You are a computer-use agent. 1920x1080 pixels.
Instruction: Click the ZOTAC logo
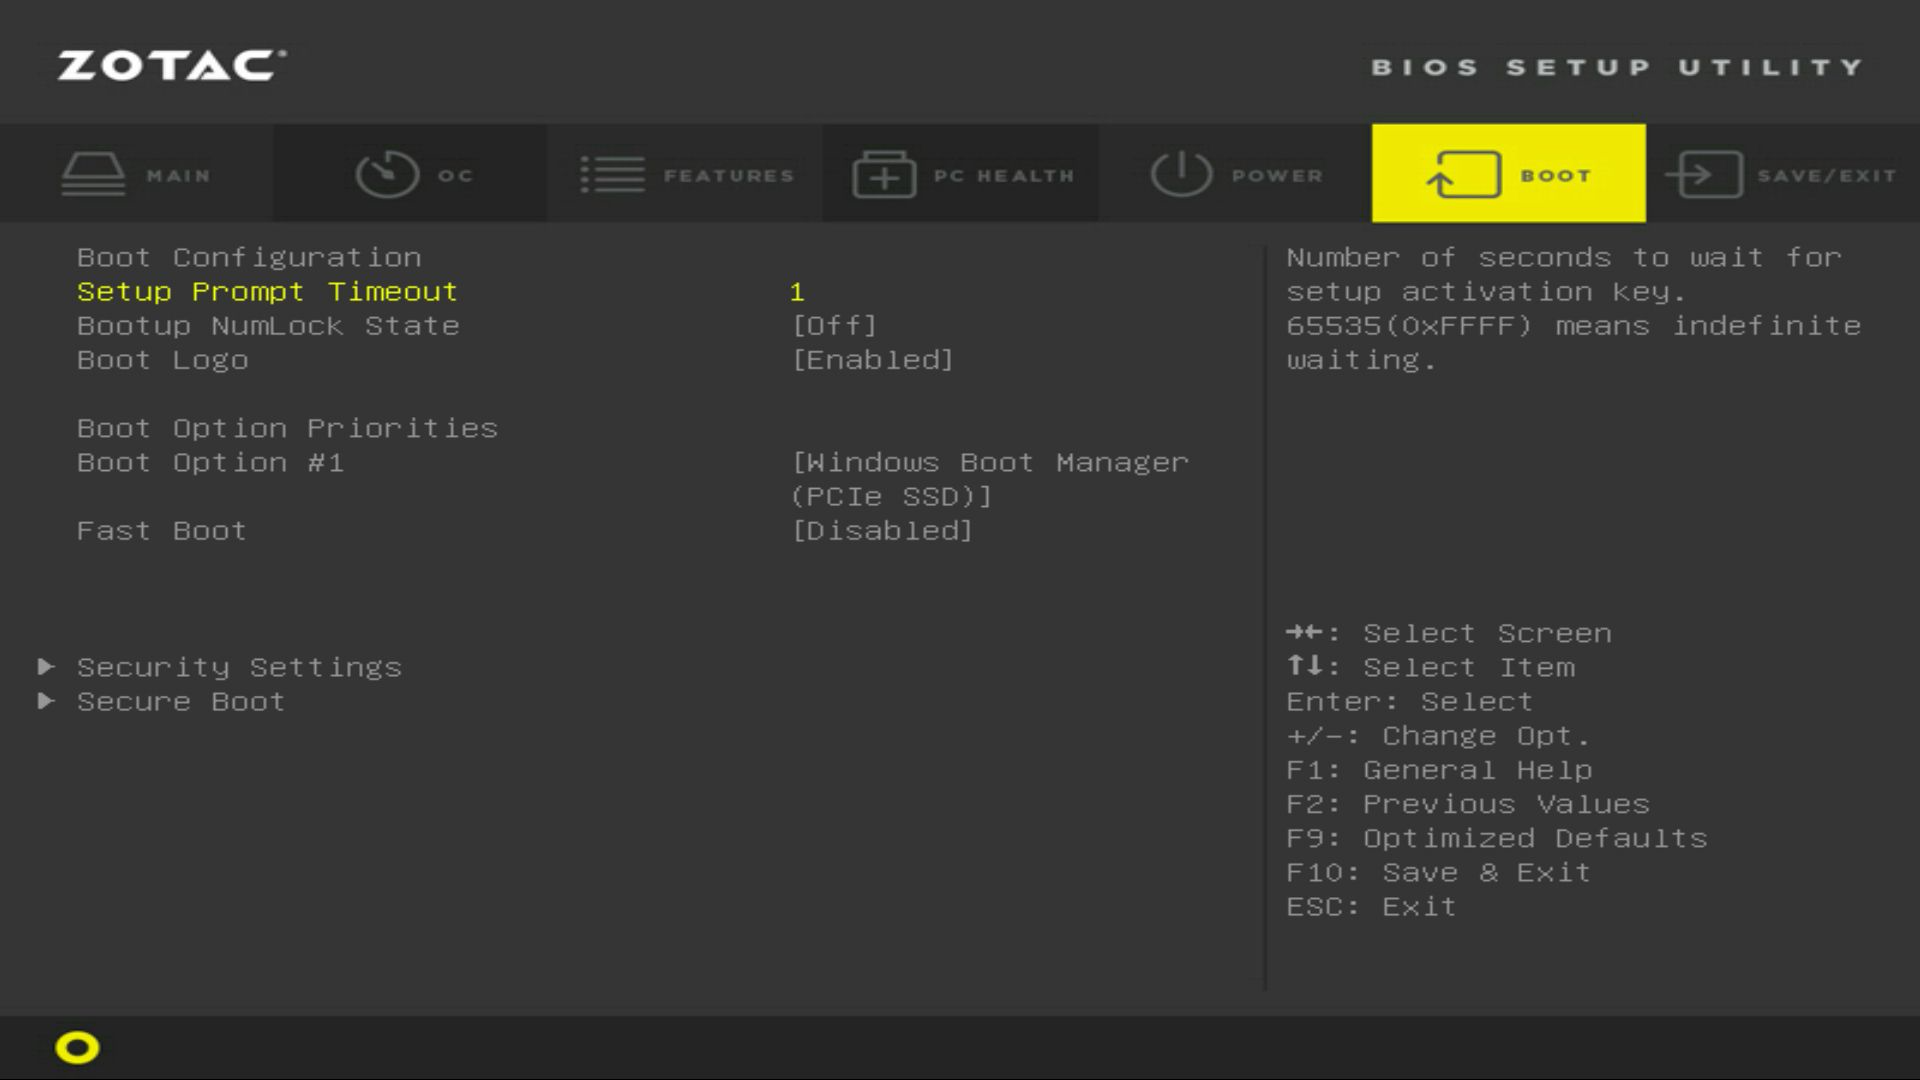[171, 66]
